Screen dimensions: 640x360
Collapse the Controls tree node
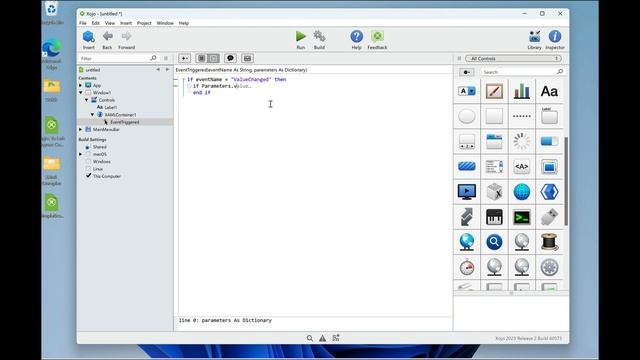87,100
